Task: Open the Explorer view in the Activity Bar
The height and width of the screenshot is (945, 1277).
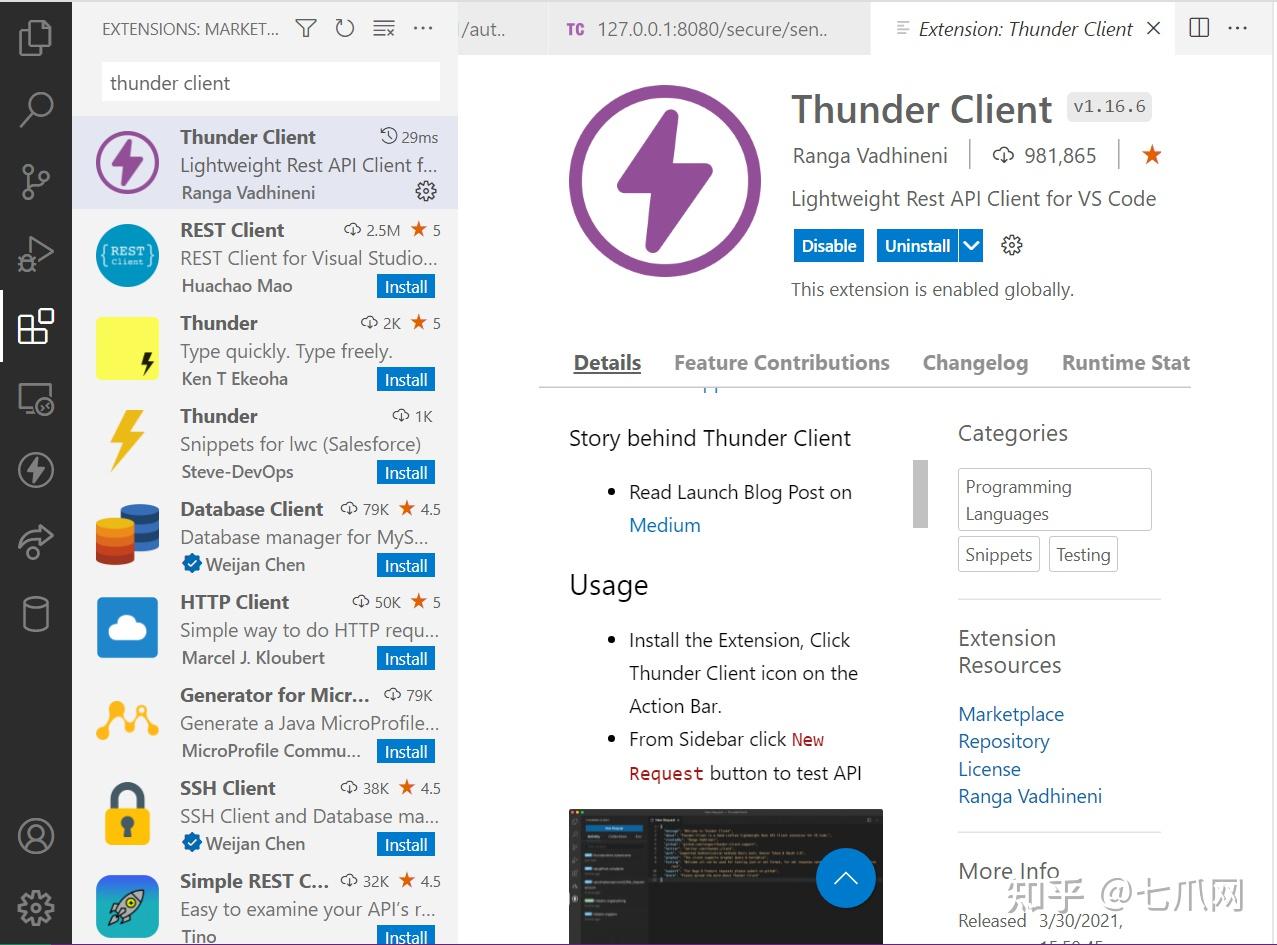Action: 36,36
